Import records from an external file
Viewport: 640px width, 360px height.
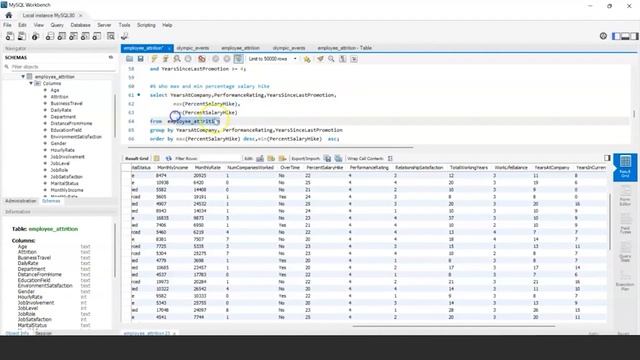click(338, 158)
